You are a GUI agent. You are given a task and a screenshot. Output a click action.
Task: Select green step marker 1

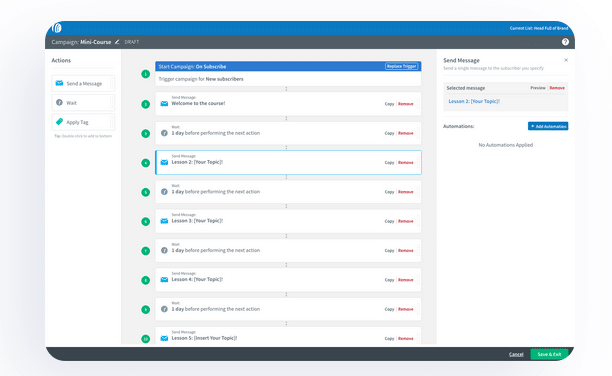pyautogui.click(x=146, y=74)
